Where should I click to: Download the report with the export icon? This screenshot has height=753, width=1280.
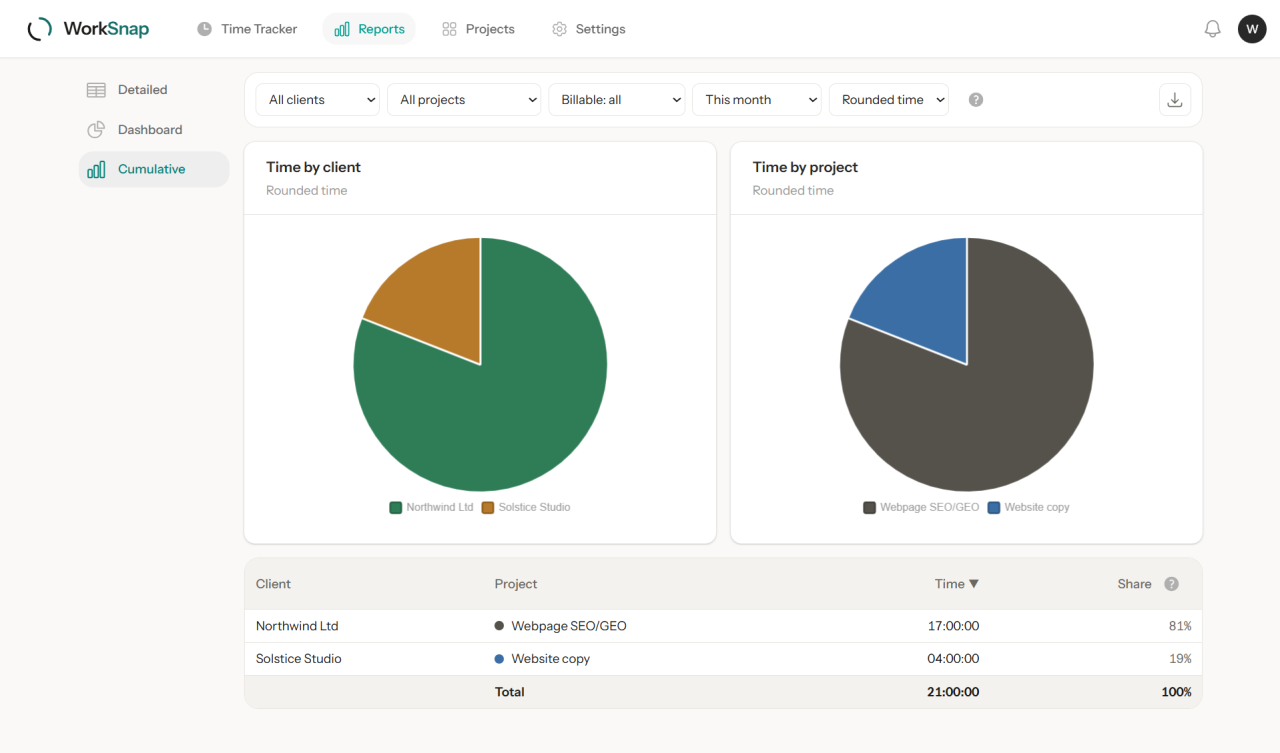(x=1175, y=100)
